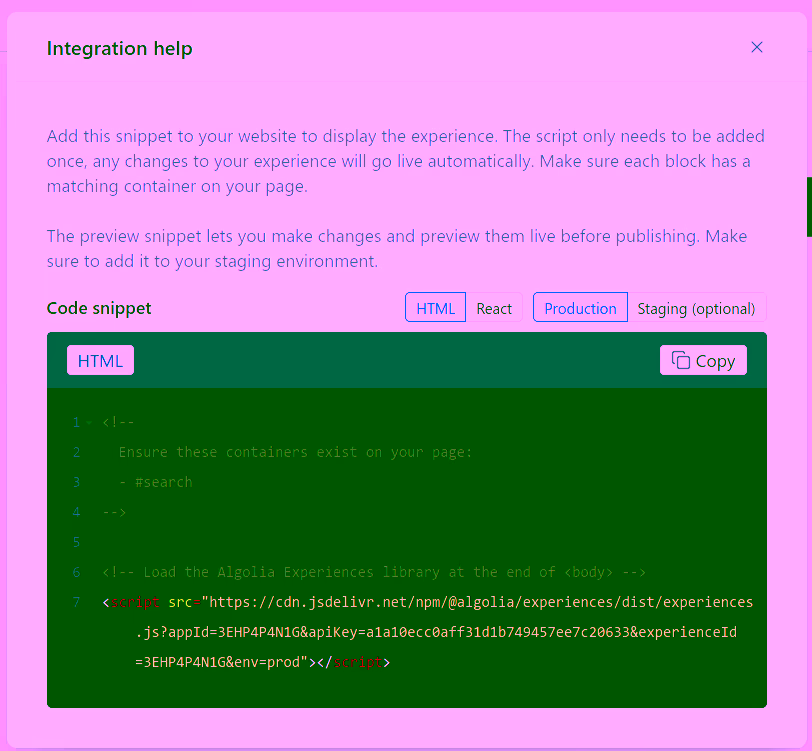Copy the code snippet

703,360
